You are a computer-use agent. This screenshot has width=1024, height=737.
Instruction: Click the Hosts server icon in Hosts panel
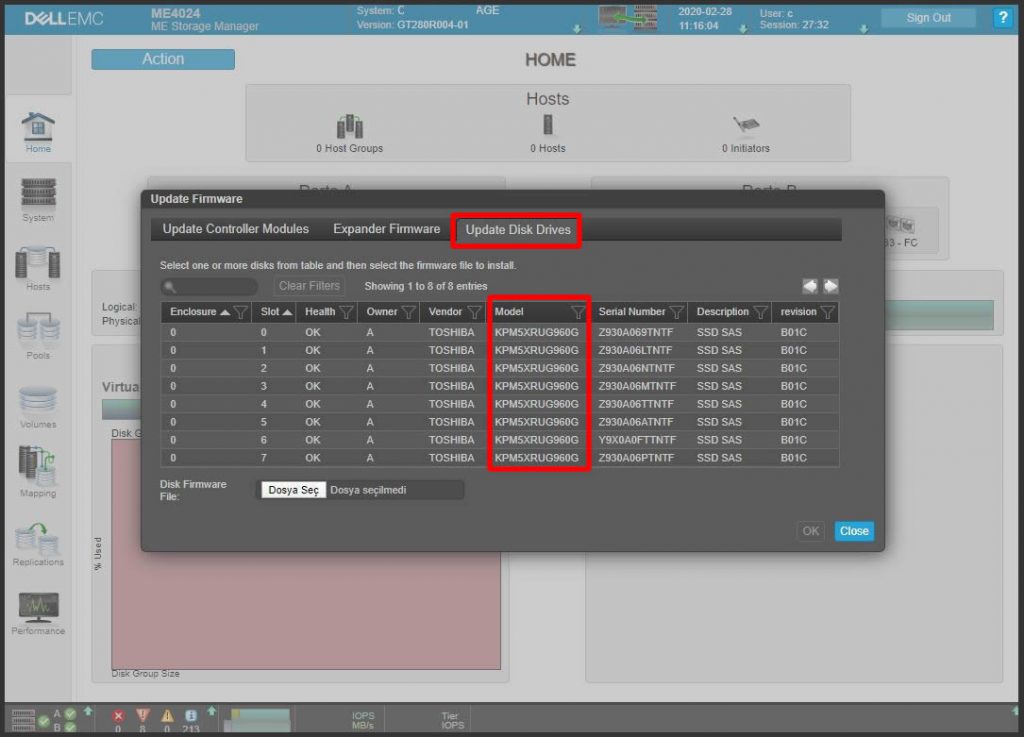tap(547, 124)
